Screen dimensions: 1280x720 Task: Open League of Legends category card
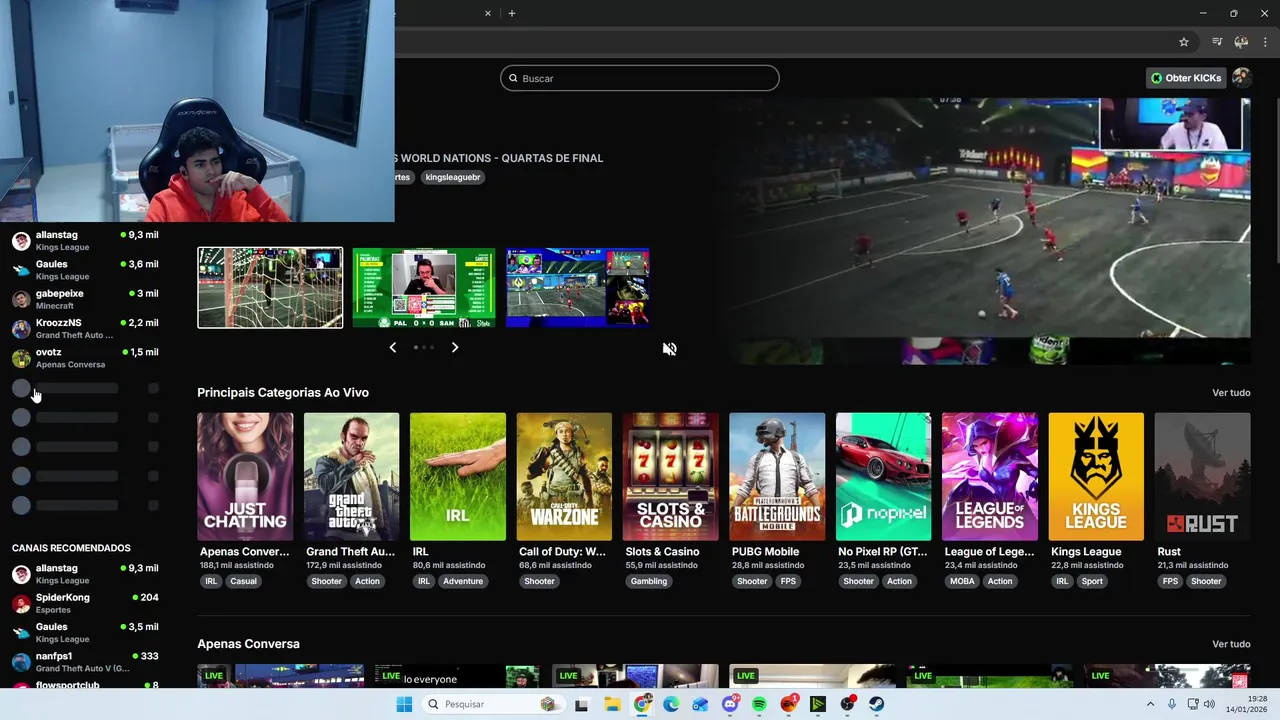coord(989,476)
